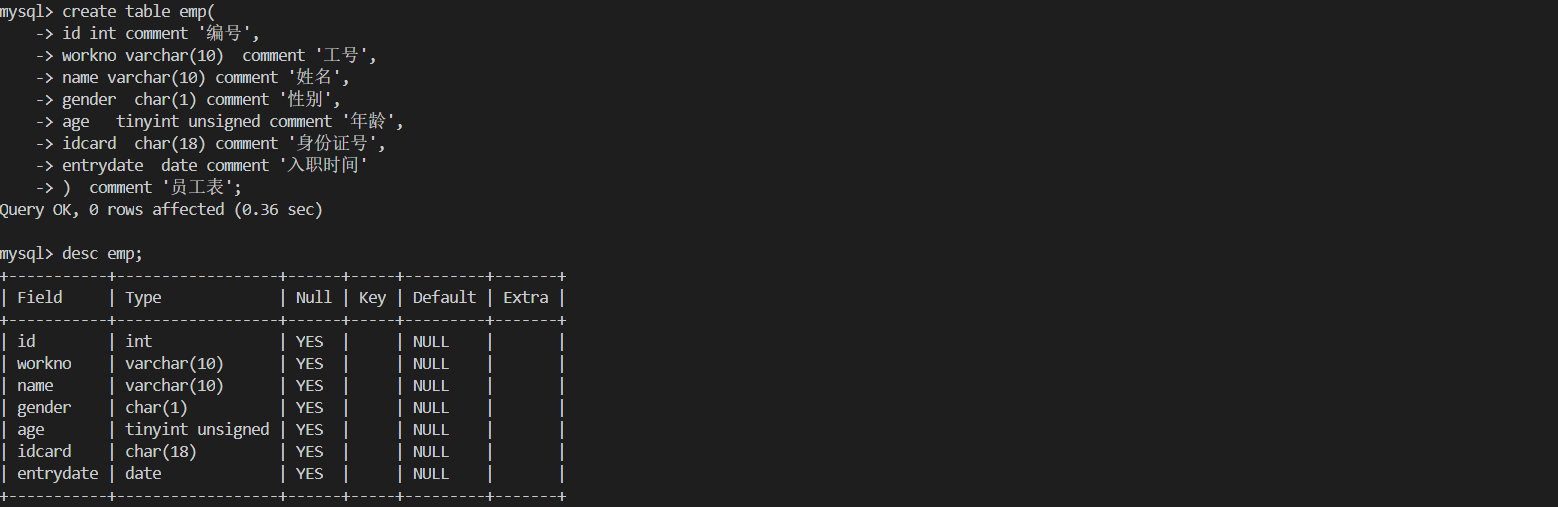Click the 'Type' column header
This screenshot has height=507, width=1558.
[x=143, y=297]
